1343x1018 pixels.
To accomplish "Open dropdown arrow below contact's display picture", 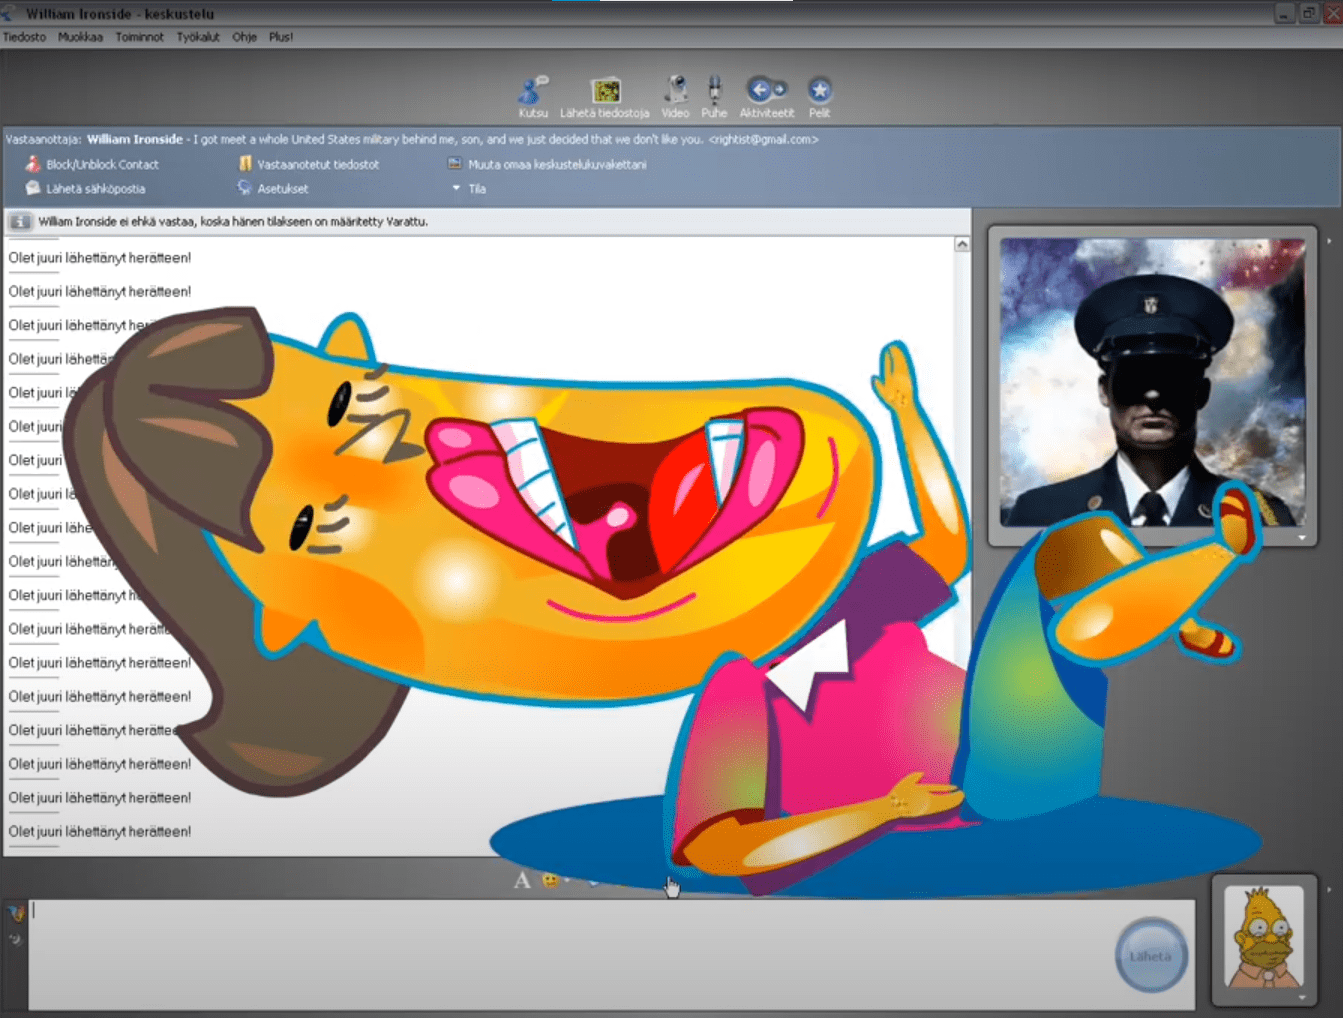I will (1302, 538).
